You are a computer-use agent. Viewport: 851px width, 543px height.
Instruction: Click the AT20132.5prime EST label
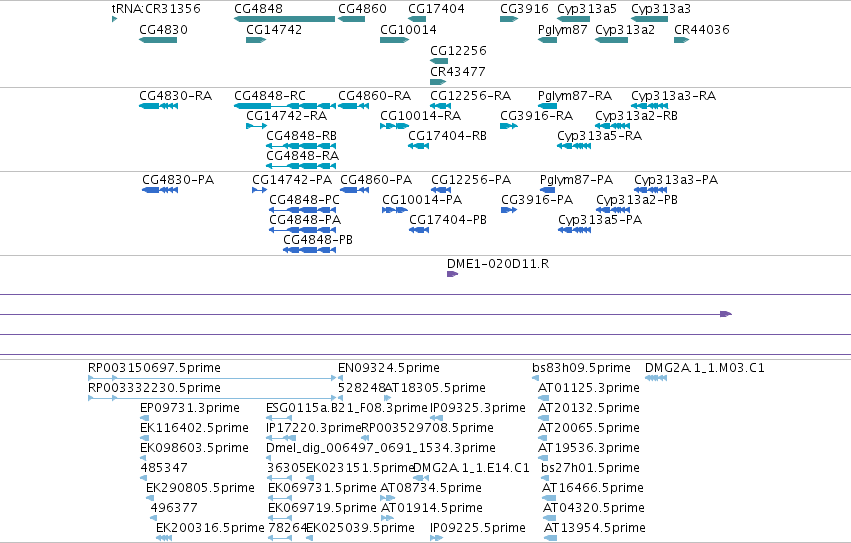[x=589, y=408]
